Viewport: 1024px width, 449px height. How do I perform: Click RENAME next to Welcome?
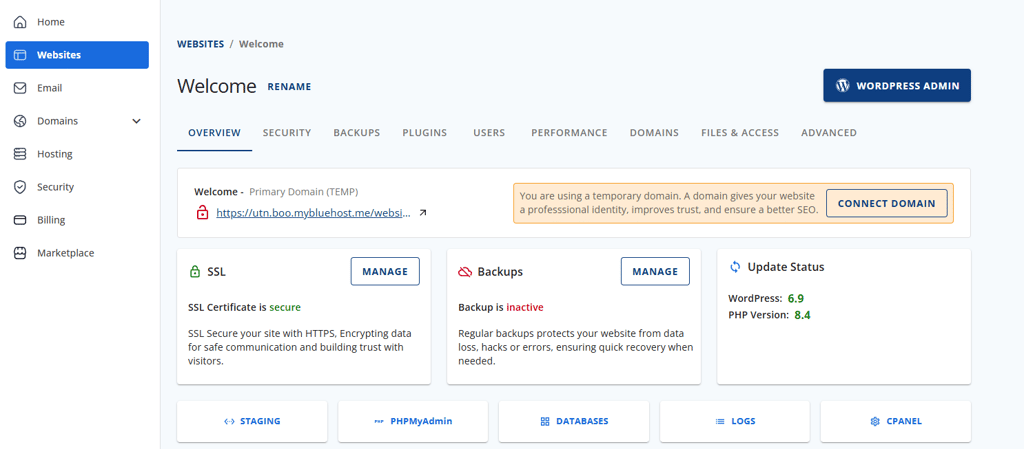pyautogui.click(x=289, y=86)
